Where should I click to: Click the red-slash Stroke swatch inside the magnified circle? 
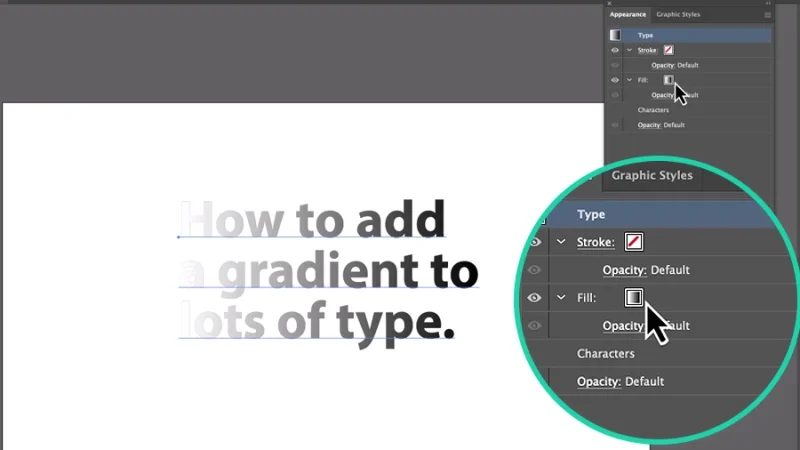pyautogui.click(x=633, y=241)
